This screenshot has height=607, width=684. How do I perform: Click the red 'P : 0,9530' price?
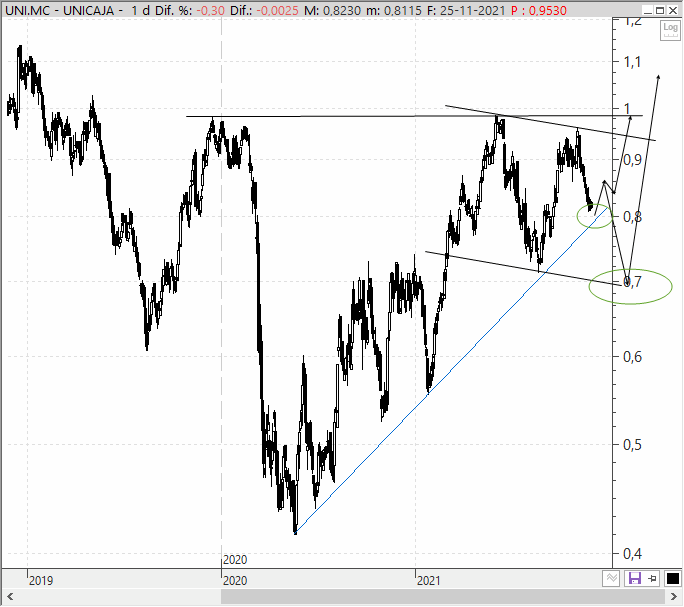(539, 10)
